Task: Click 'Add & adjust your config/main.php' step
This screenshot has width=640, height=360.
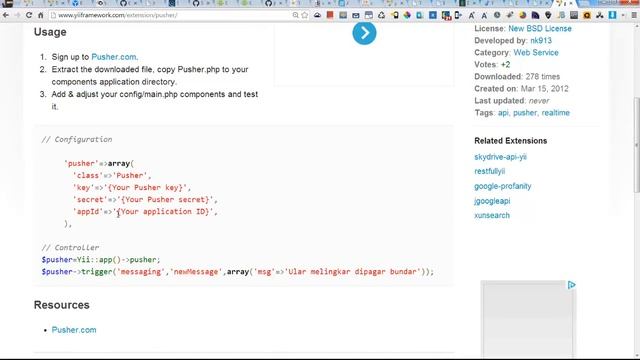Action: [155, 100]
